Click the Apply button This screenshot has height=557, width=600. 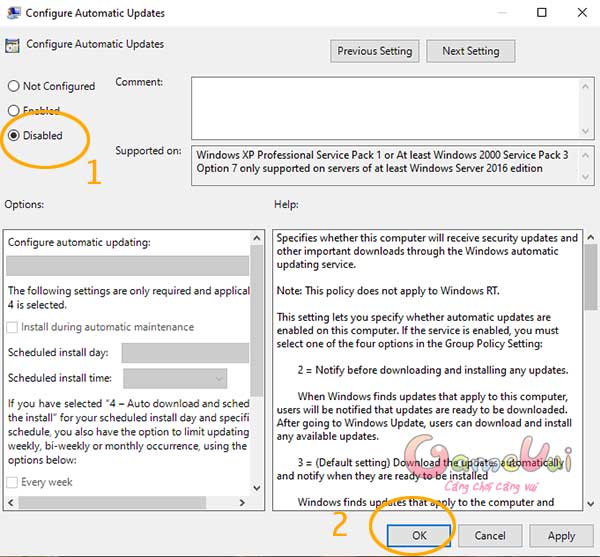coord(561,536)
